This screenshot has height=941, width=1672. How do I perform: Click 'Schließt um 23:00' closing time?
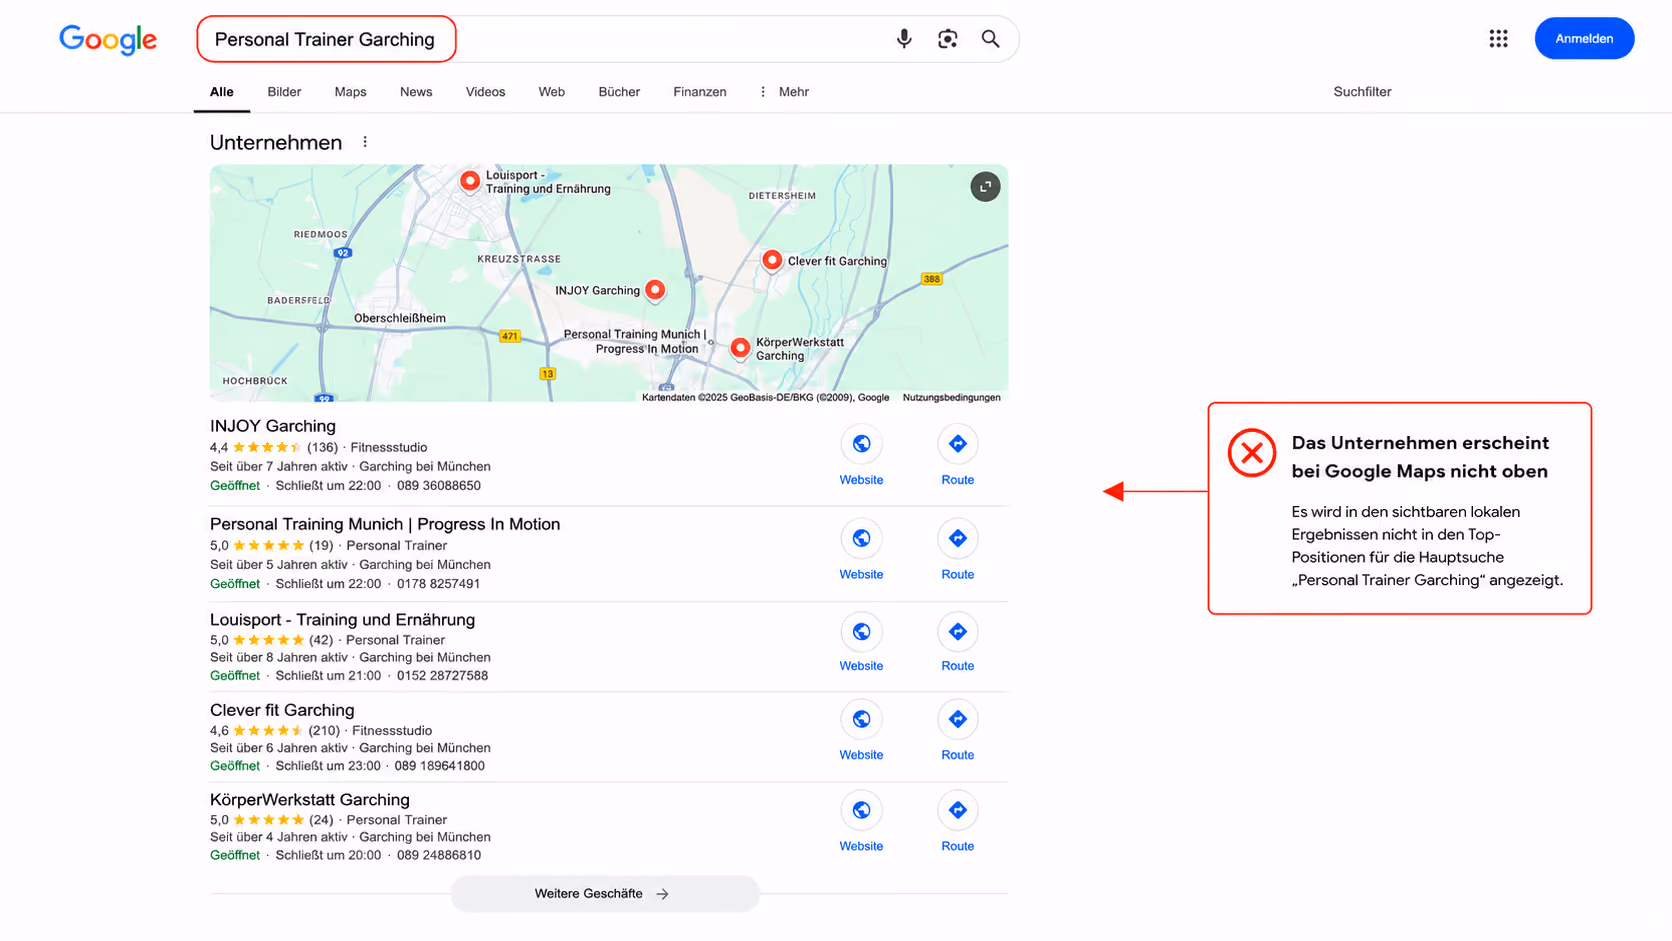(328, 766)
